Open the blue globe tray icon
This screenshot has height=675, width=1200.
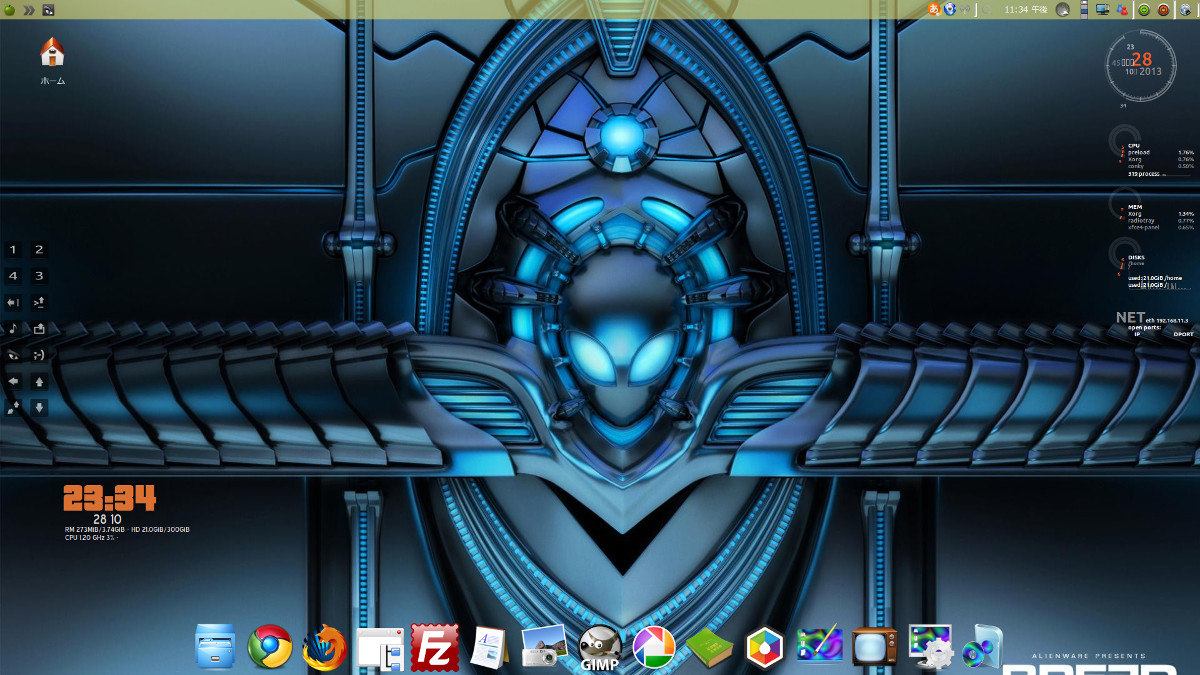tap(950, 9)
